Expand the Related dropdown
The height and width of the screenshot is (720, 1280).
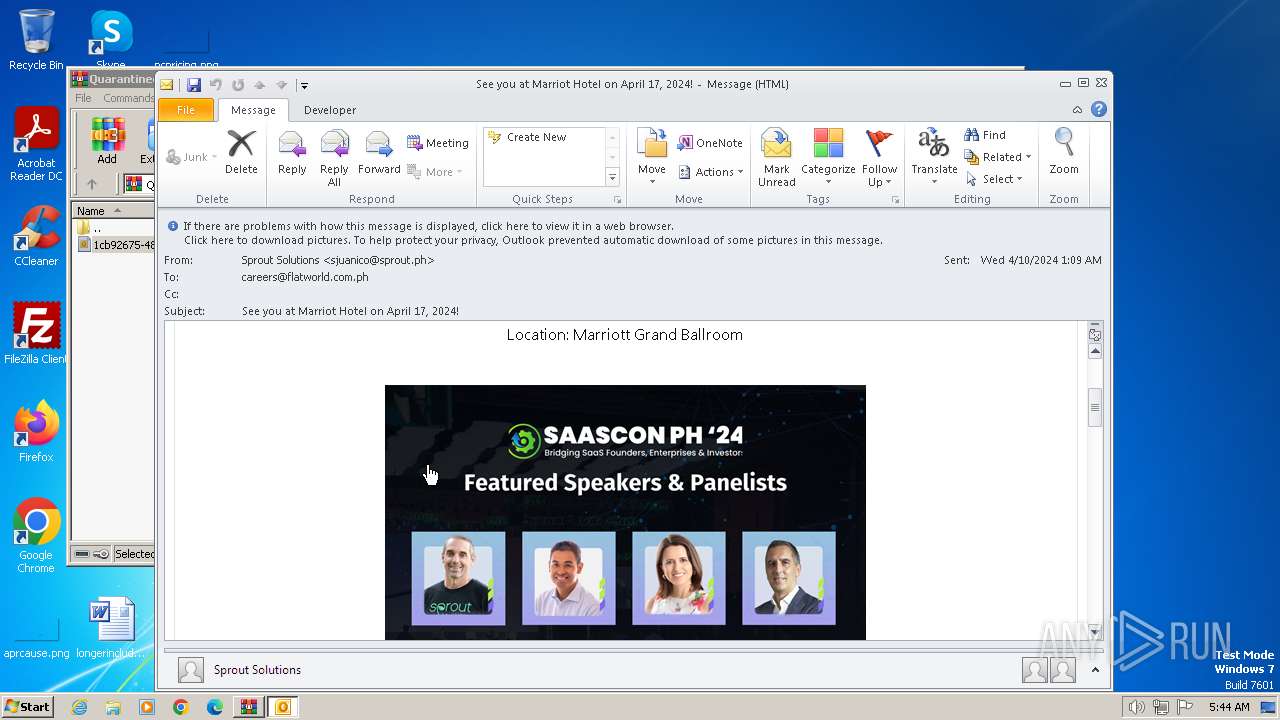[x=998, y=157]
